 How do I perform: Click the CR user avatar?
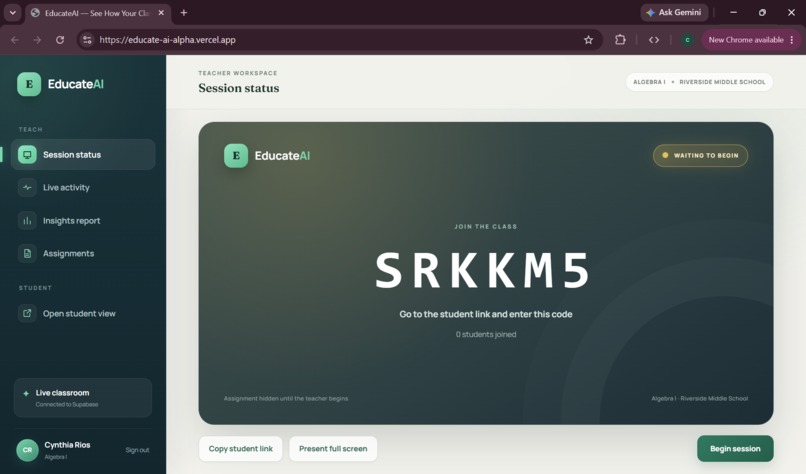point(27,450)
